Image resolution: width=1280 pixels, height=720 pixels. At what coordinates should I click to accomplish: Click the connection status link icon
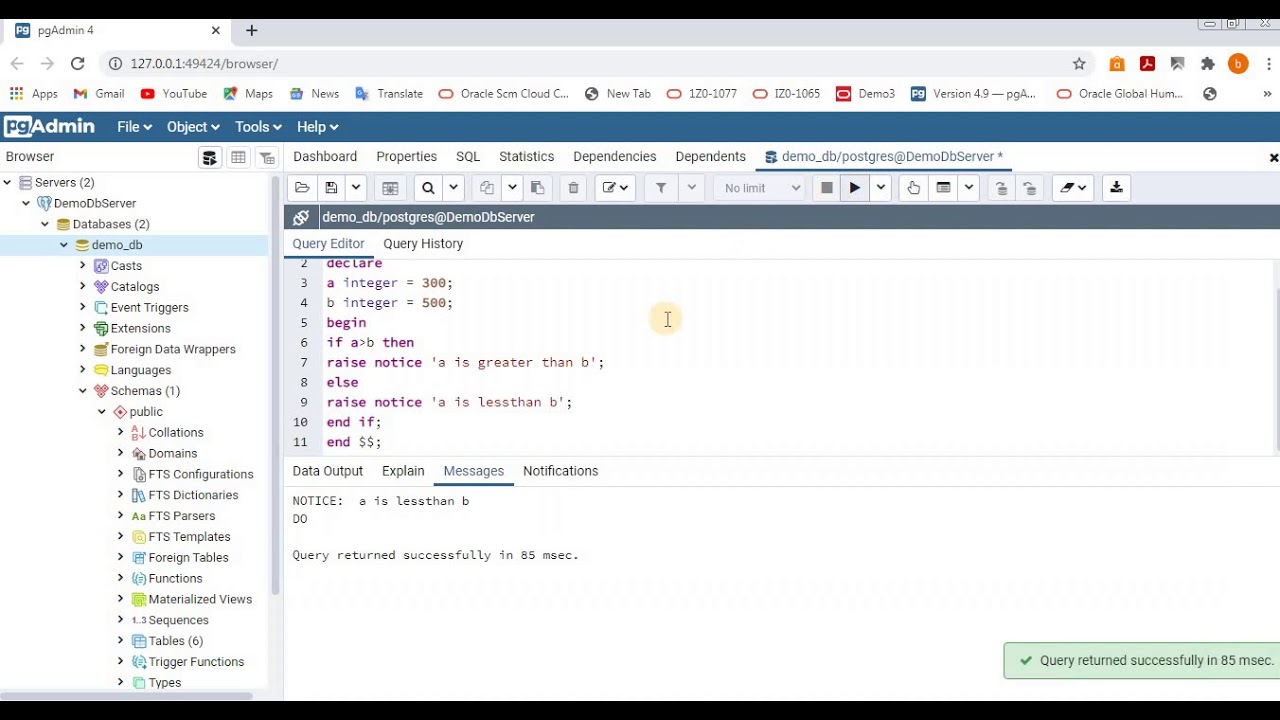point(301,217)
